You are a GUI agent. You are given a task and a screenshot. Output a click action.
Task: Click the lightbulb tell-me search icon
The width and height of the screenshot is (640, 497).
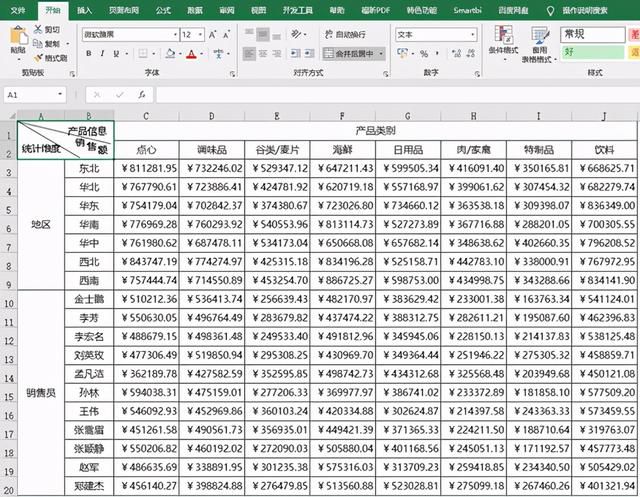550,11
